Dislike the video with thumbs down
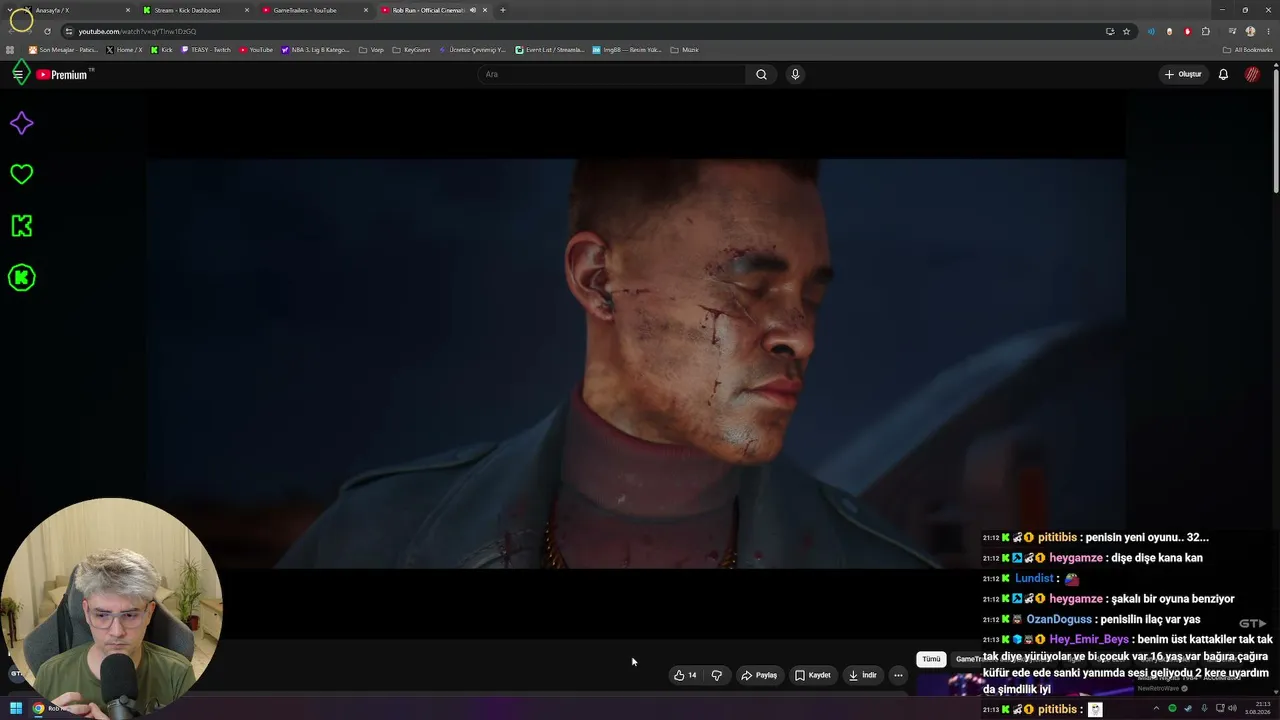The height and width of the screenshot is (720, 1280). (717, 675)
